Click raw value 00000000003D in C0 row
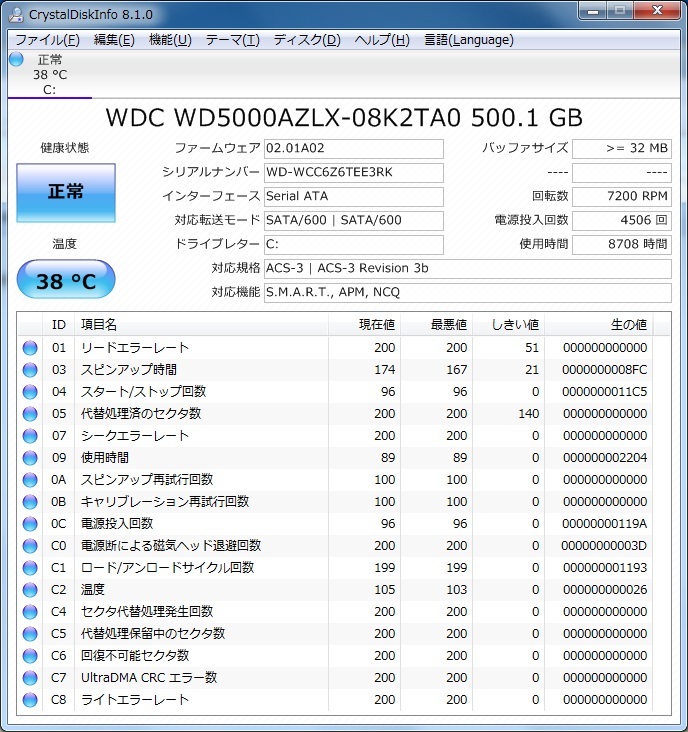The image size is (688, 732). point(604,546)
